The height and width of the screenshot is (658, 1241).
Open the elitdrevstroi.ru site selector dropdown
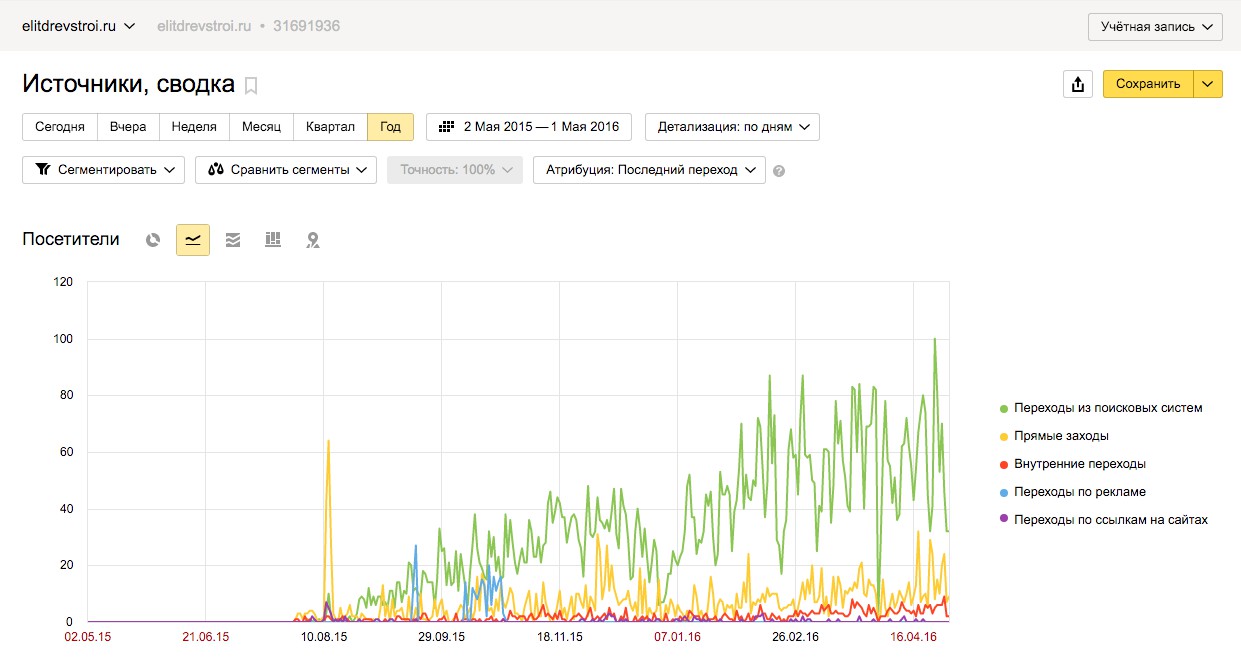79,26
